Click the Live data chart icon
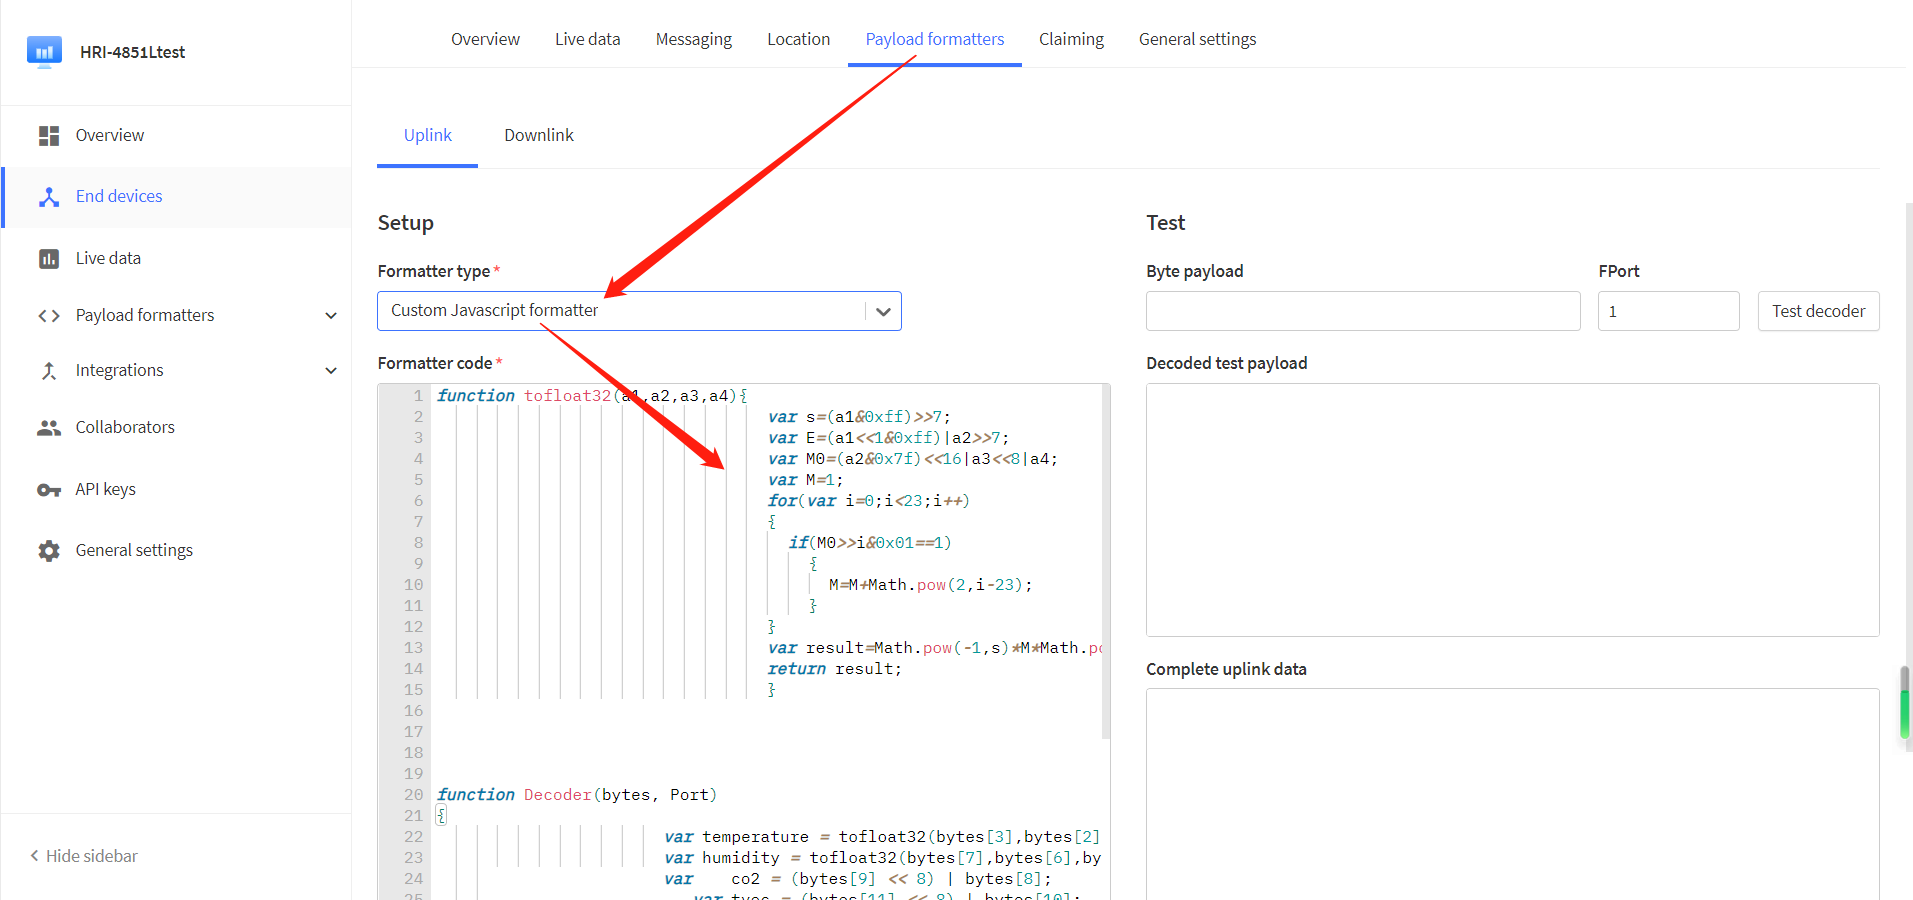This screenshot has width=1913, height=900. coord(48,259)
